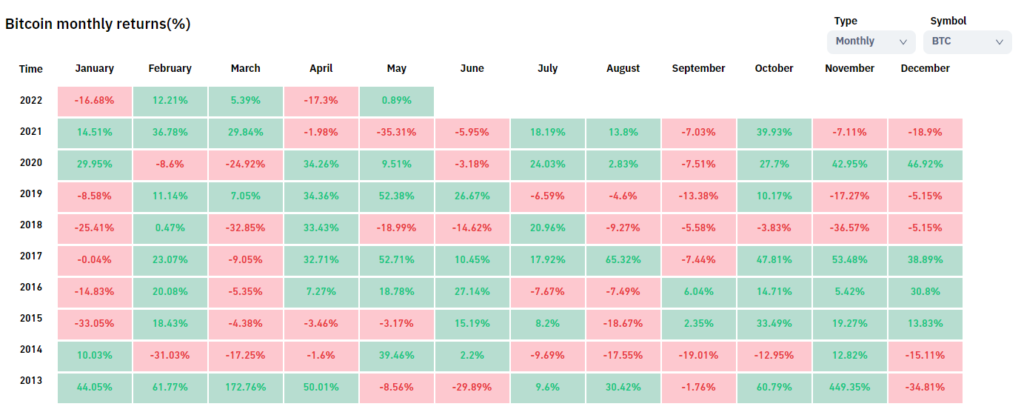Image resolution: width=1024 pixels, height=418 pixels.
Task: Select the 26.67% cell for June 2019
Action: tap(472, 195)
